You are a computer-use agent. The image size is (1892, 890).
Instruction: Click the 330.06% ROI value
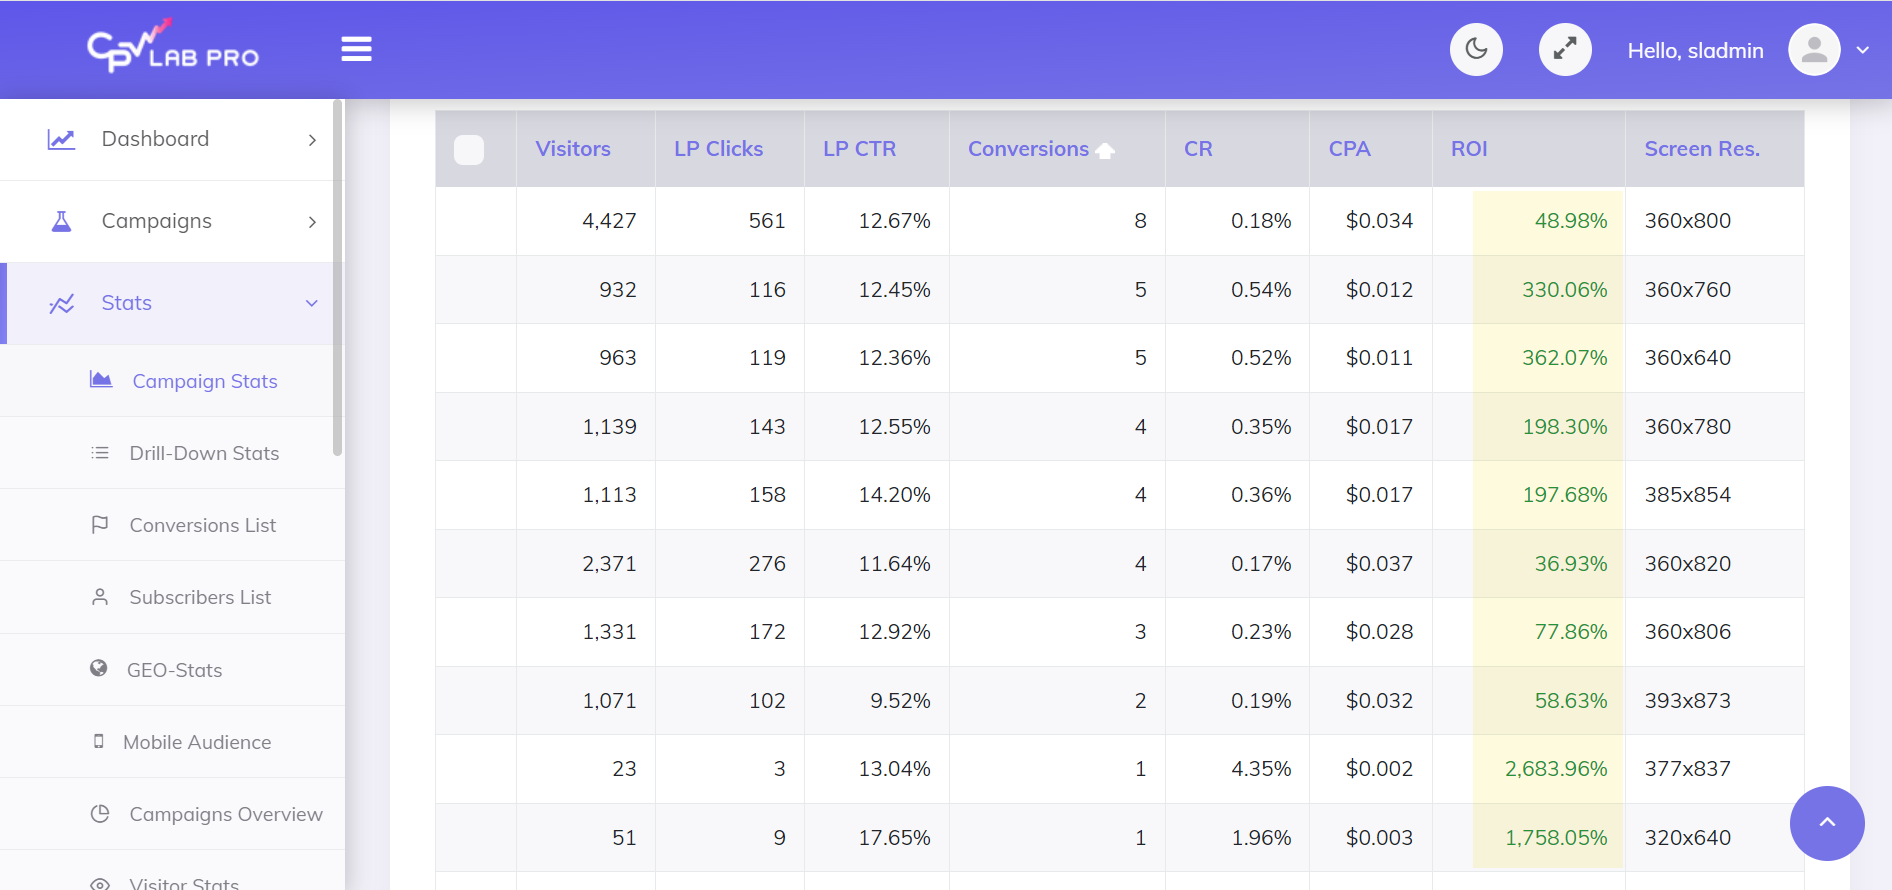1564,290
